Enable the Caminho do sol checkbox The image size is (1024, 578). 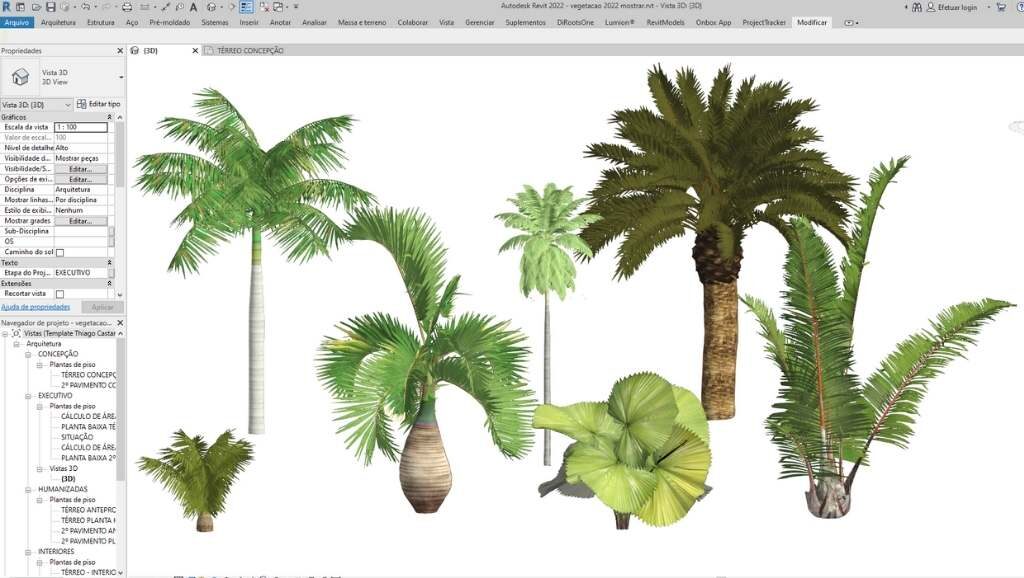tap(60, 252)
